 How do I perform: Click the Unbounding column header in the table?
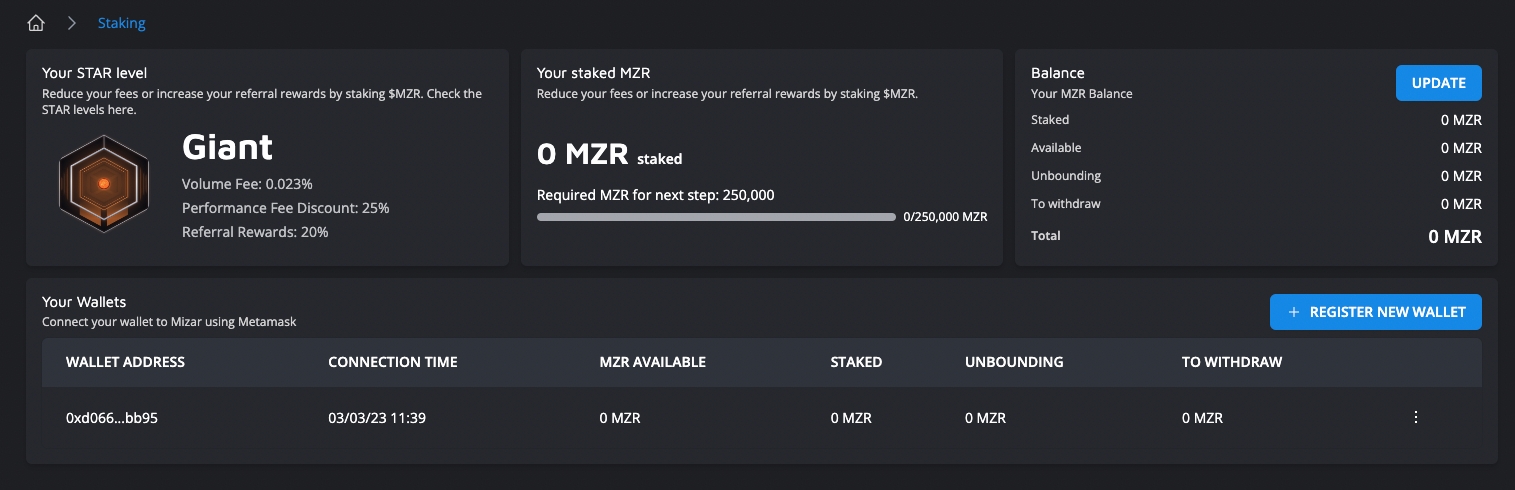pos(1014,362)
